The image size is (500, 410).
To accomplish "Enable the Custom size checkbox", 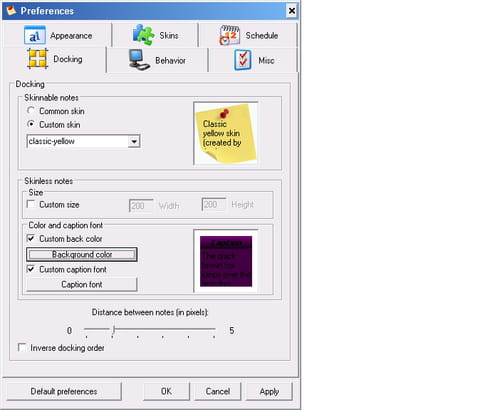I will click(31, 204).
